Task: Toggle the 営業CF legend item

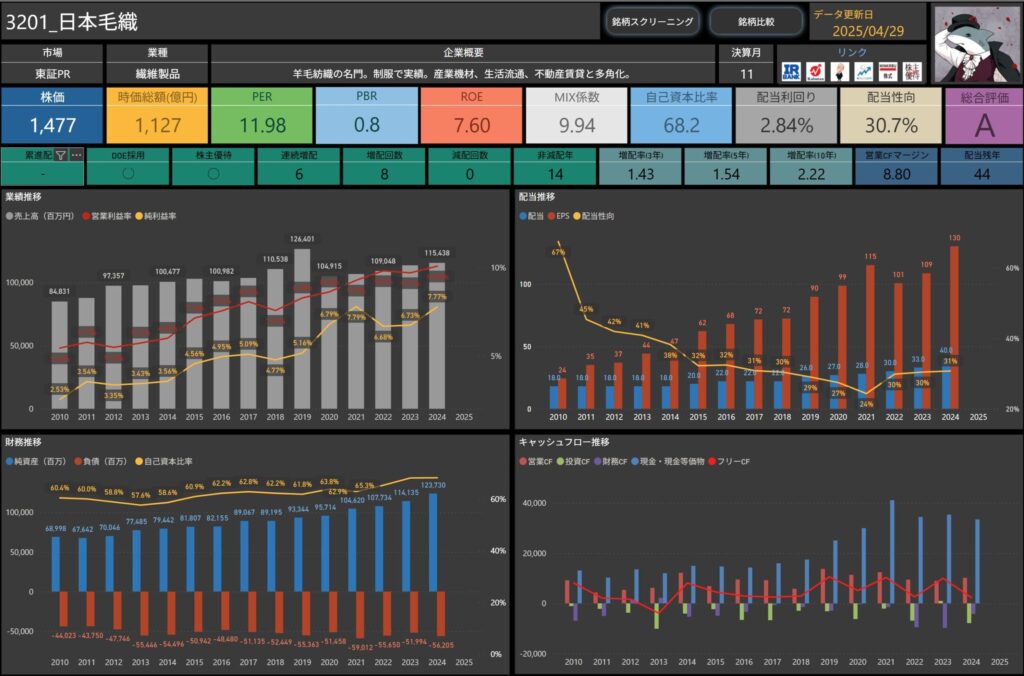Action: tap(536, 462)
